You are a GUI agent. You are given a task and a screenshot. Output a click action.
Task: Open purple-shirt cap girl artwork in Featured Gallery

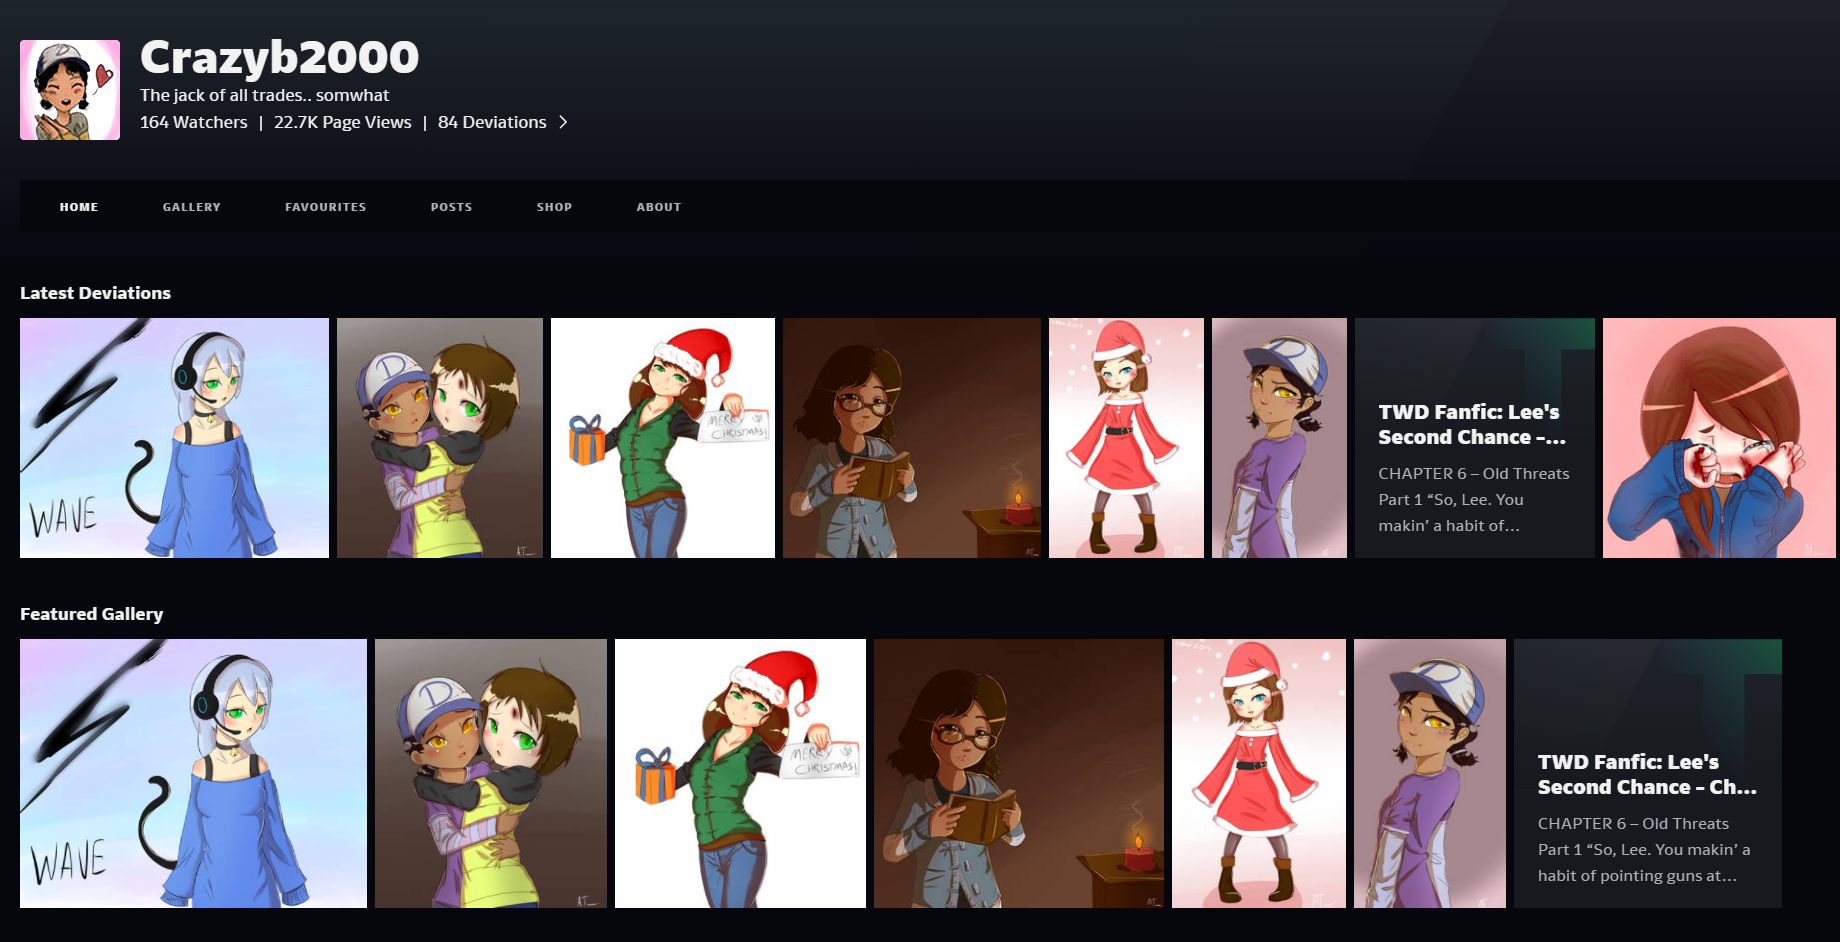(1430, 773)
